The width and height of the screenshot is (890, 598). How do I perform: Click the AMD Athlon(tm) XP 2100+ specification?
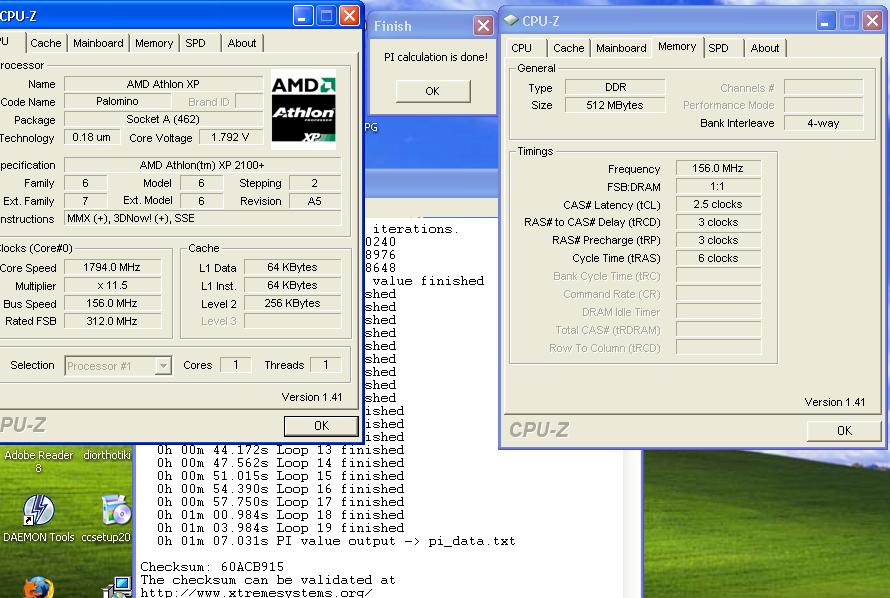202,165
